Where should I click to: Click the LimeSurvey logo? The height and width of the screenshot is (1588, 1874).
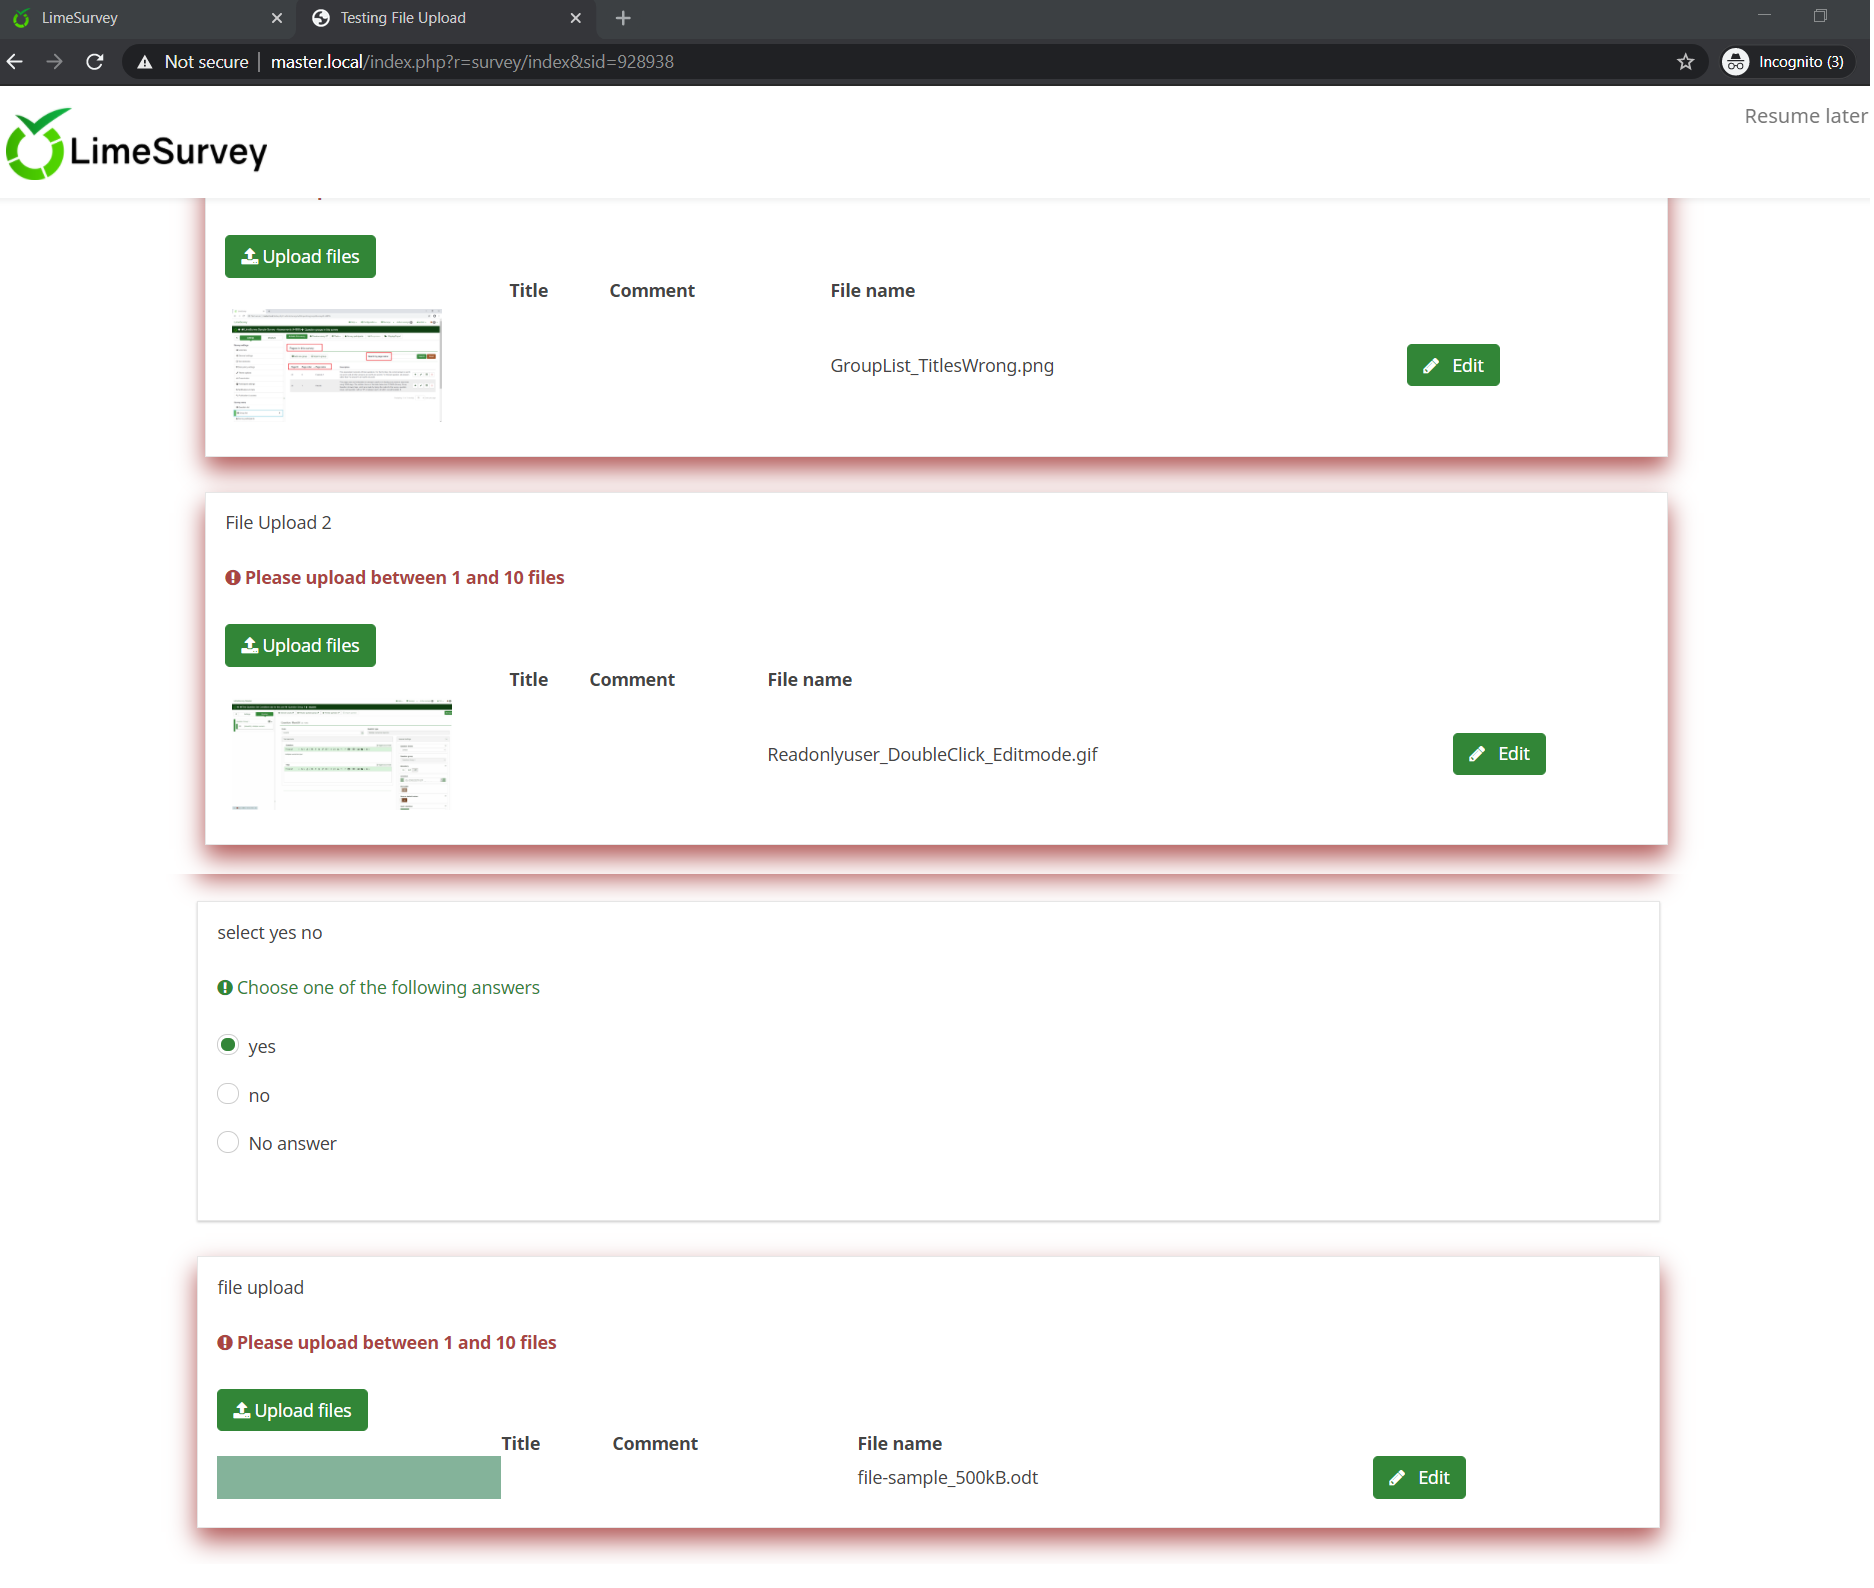(137, 146)
